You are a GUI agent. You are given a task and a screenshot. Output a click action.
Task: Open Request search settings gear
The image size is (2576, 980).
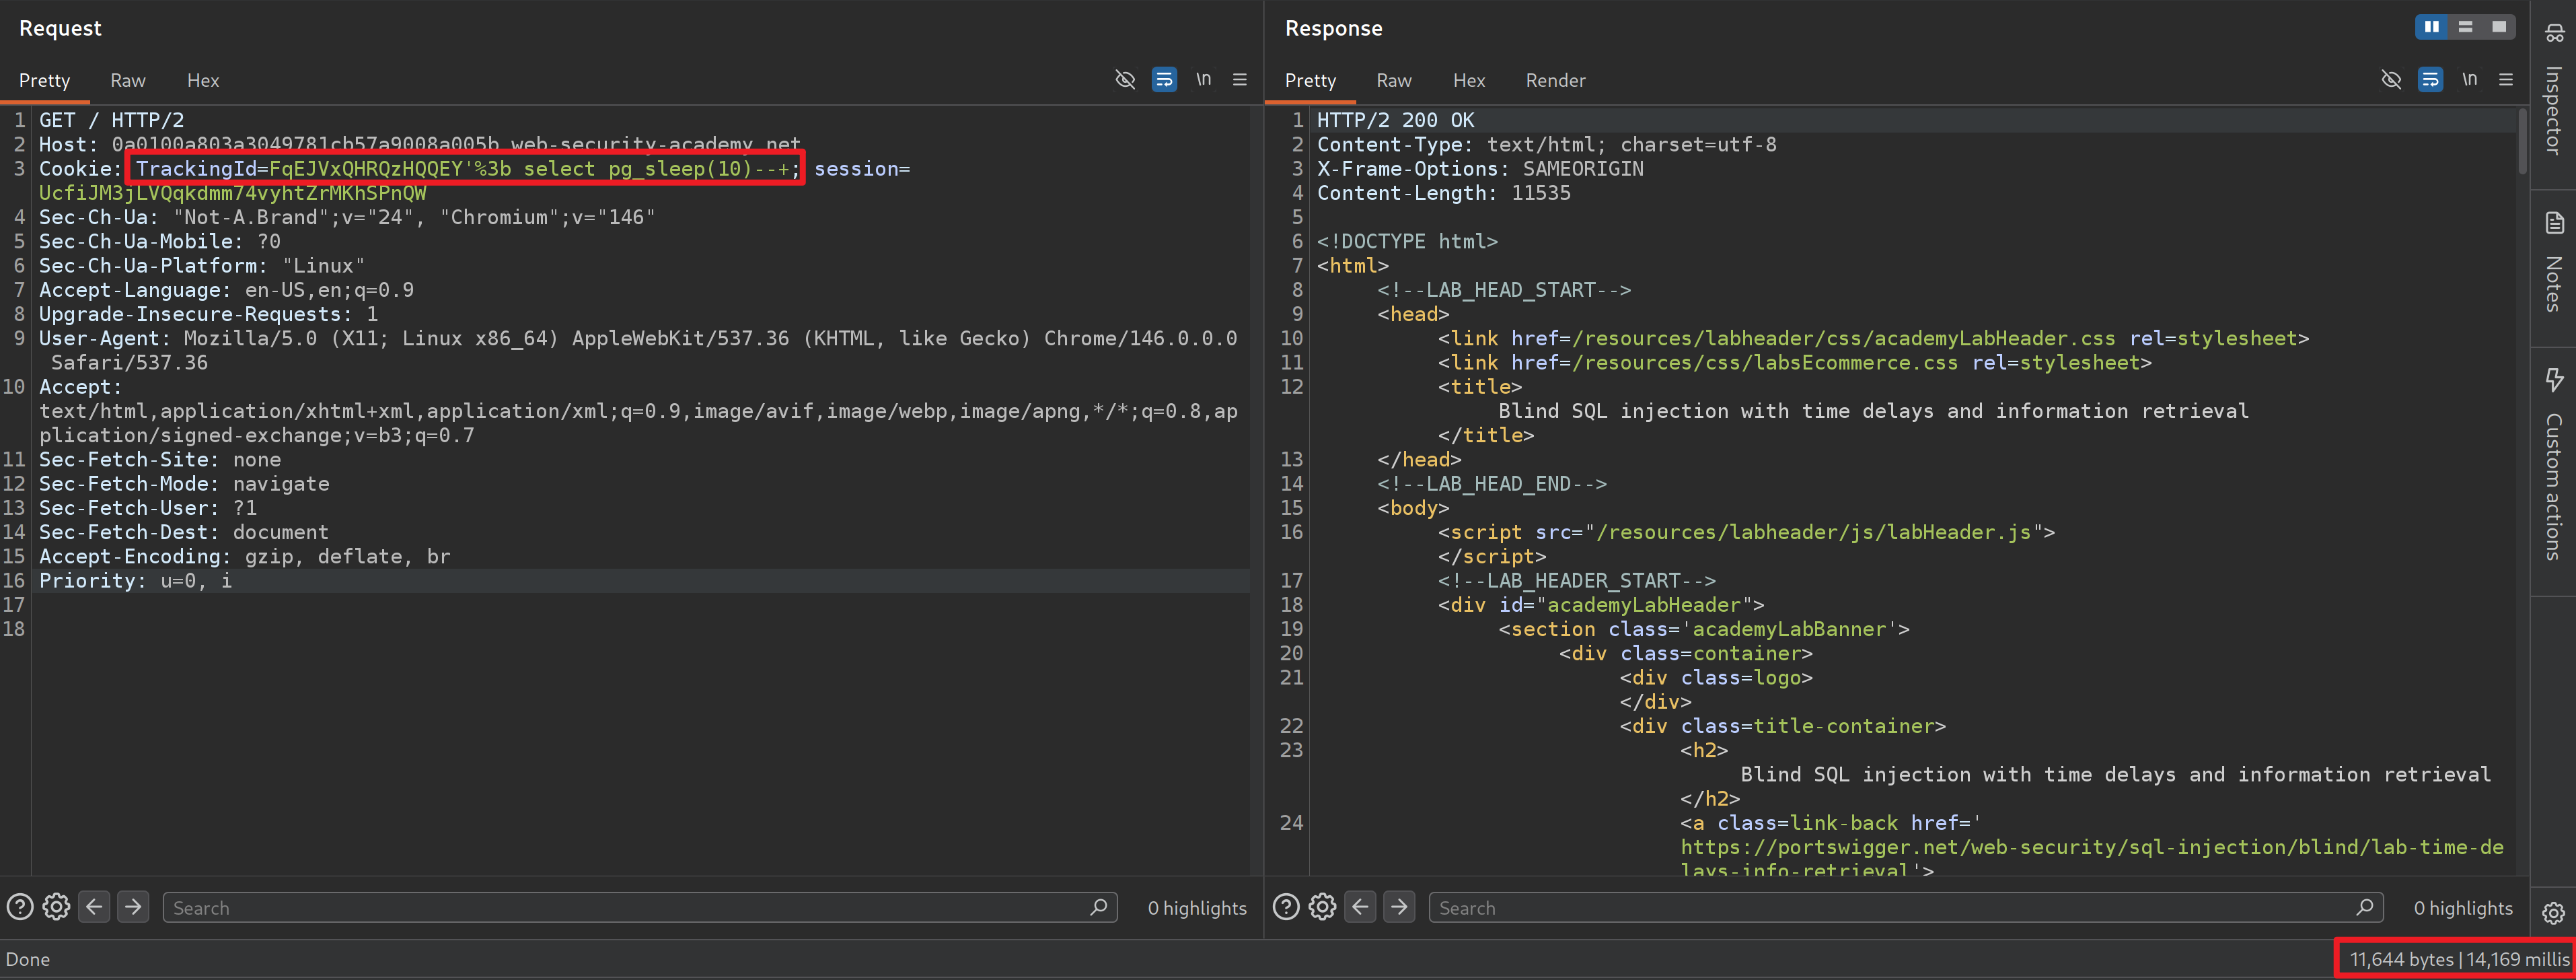pos(57,907)
